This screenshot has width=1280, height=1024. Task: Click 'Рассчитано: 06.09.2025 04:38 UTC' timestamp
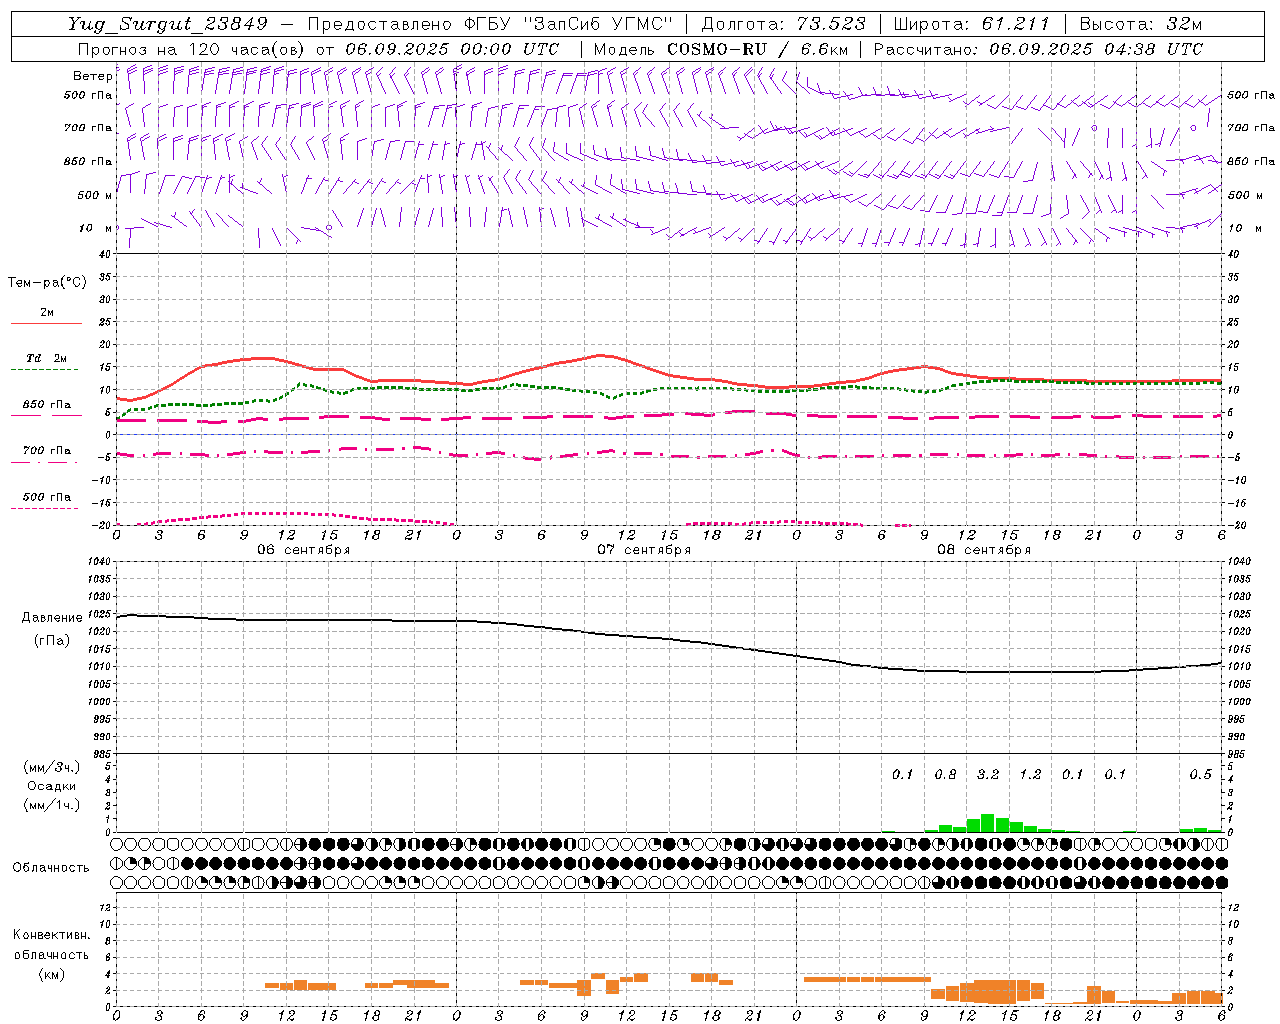pyautogui.click(x=1038, y=49)
